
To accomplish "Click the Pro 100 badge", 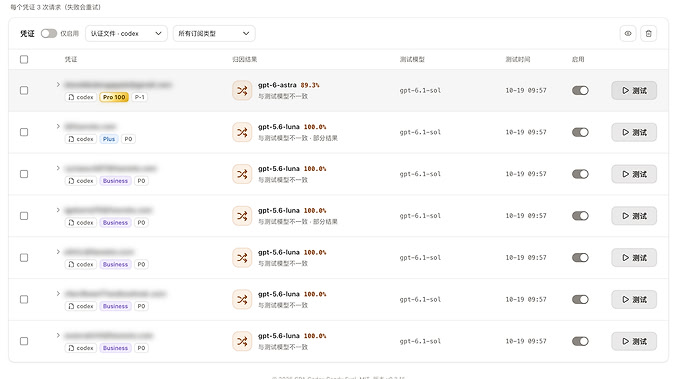I will [114, 97].
